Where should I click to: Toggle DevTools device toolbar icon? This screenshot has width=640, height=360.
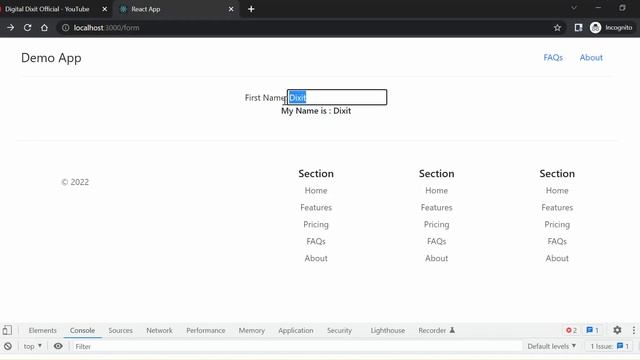pyautogui.click(x=7, y=330)
